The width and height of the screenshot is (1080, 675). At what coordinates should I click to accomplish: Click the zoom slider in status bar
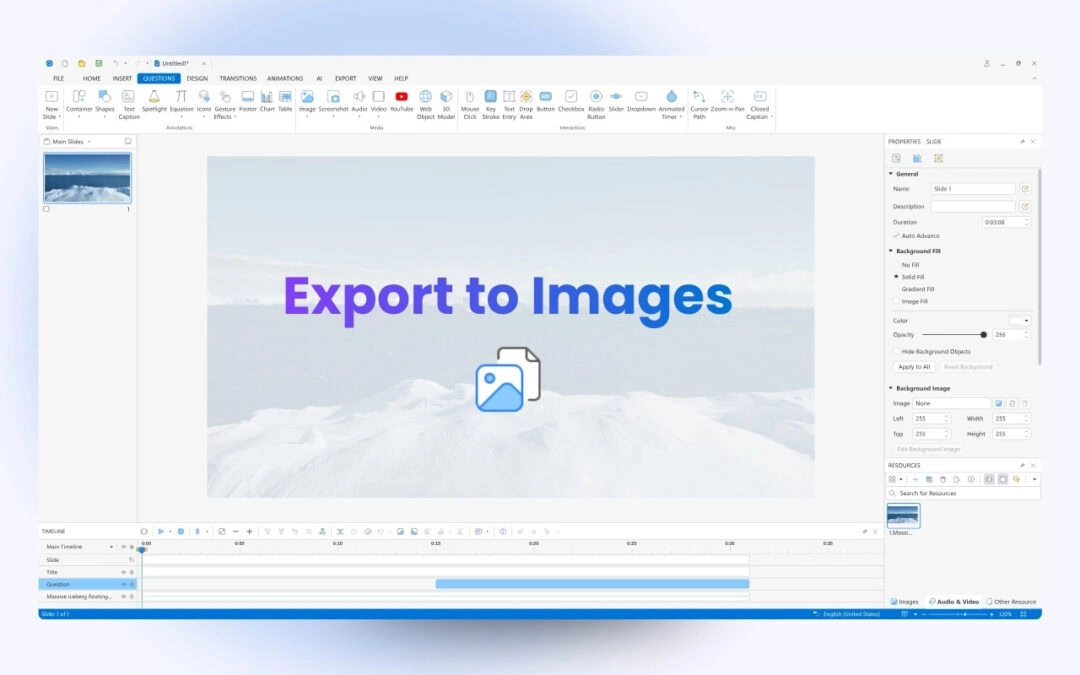pos(965,614)
